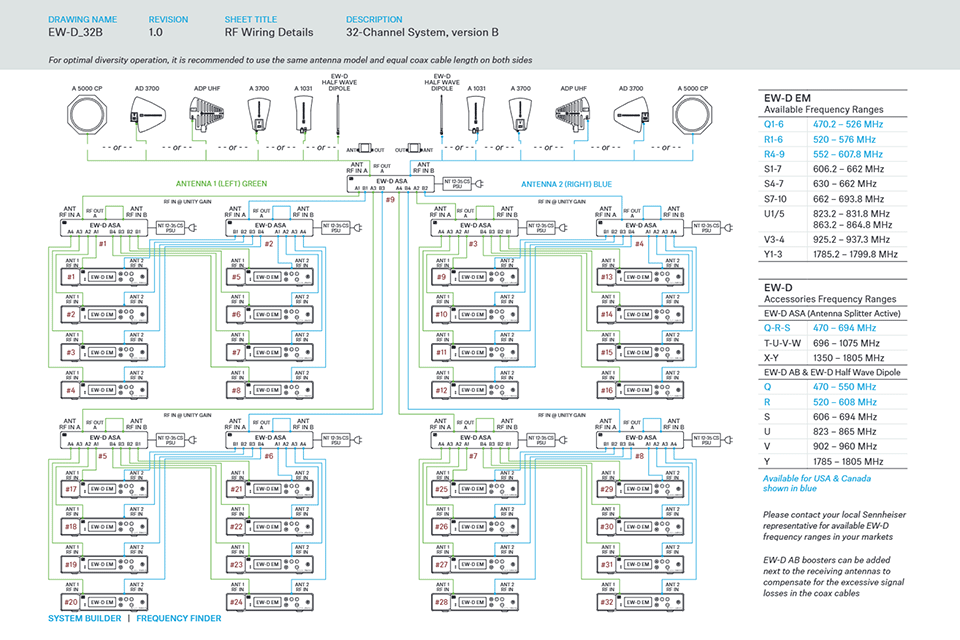The width and height of the screenshot is (960, 640).
Task: Select the EW-D ASA splitter labeled #6
Action: point(270,440)
